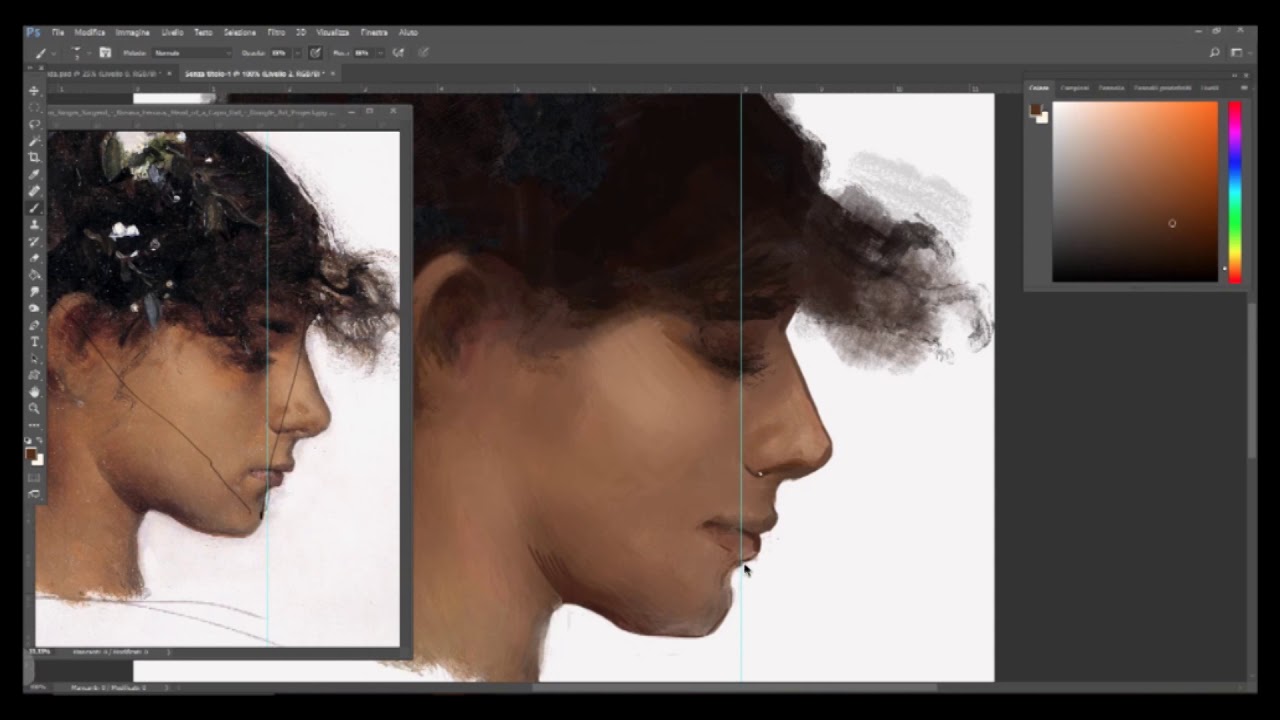The image size is (1280, 720).
Task: Toggle pressure for opacity button
Action: point(315,53)
